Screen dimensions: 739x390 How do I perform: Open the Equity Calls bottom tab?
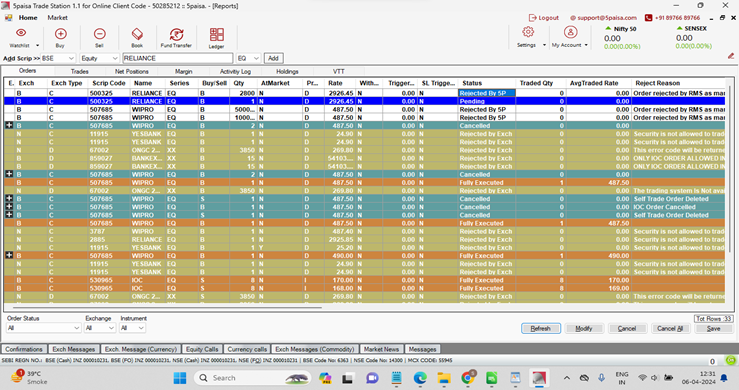[x=202, y=349]
